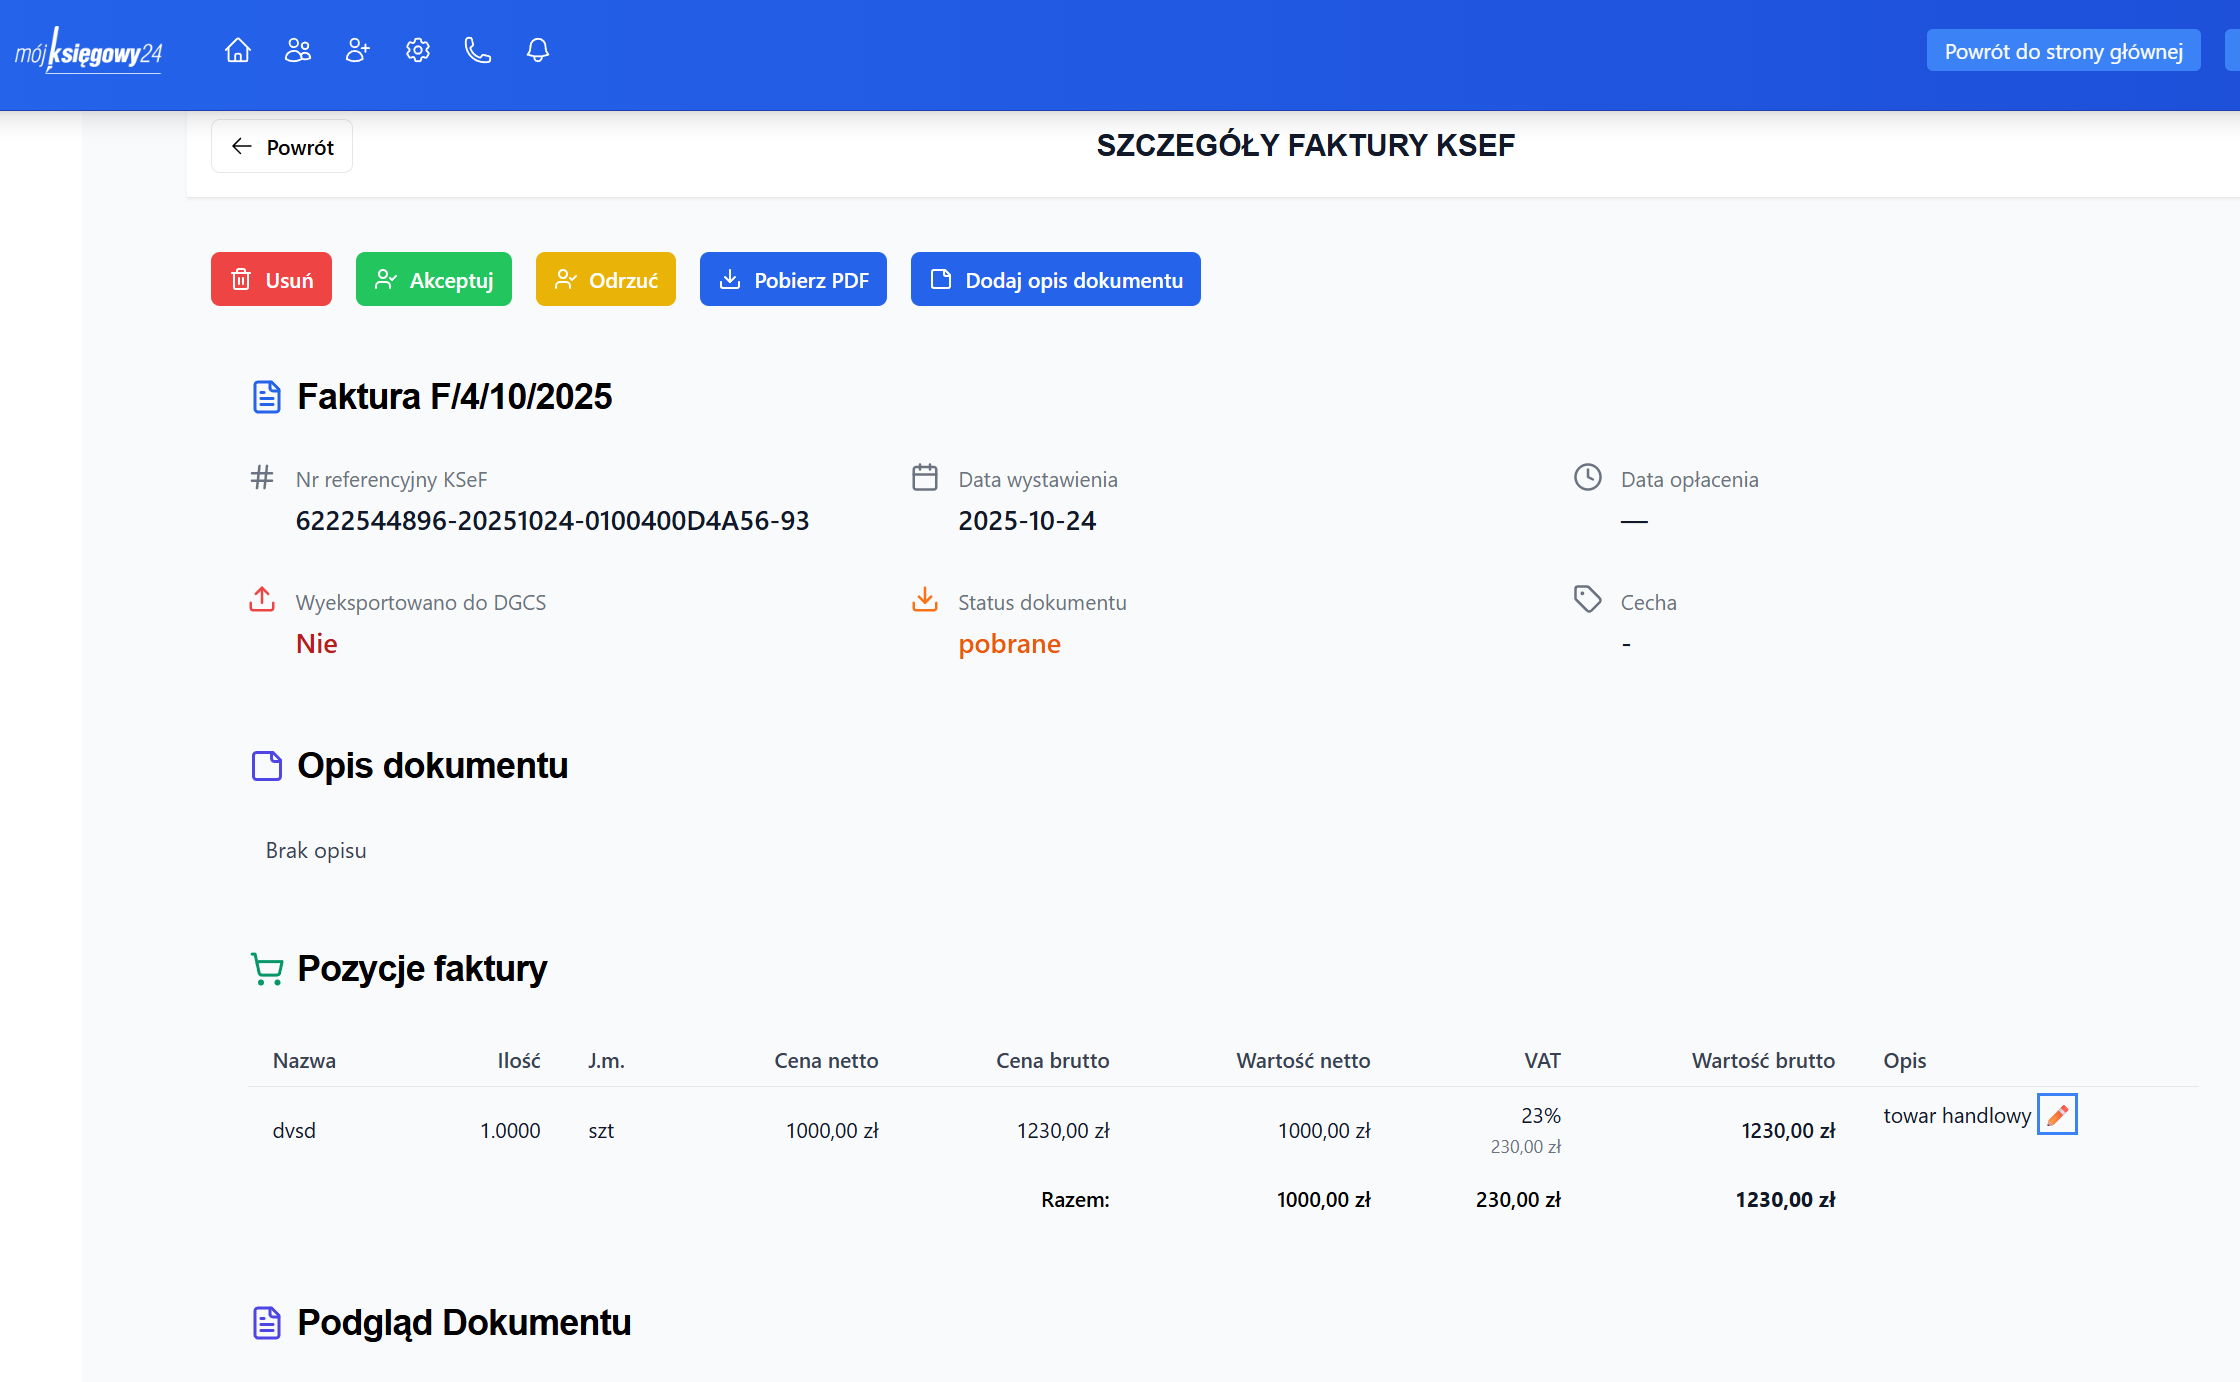Click the shopping cart icon beside Pozycje faktury
Viewport: 2240px width, 1382px height.
[x=266, y=968]
